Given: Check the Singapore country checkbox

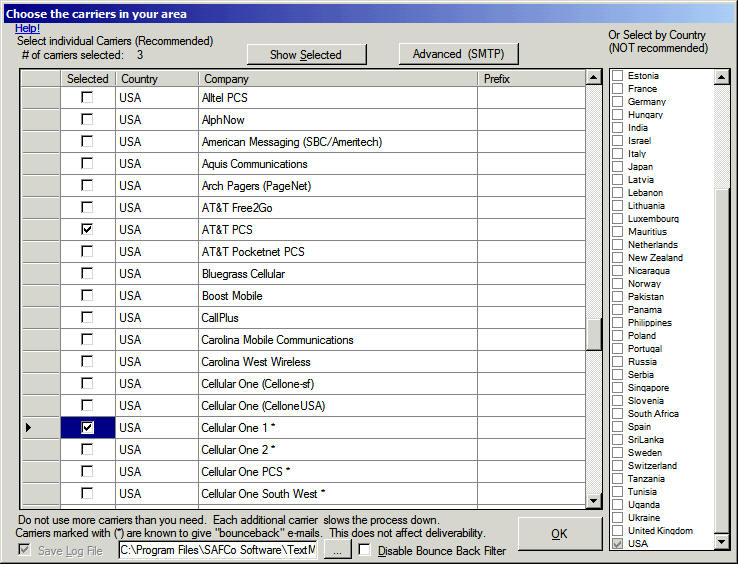Looking at the screenshot, I should coord(618,387).
